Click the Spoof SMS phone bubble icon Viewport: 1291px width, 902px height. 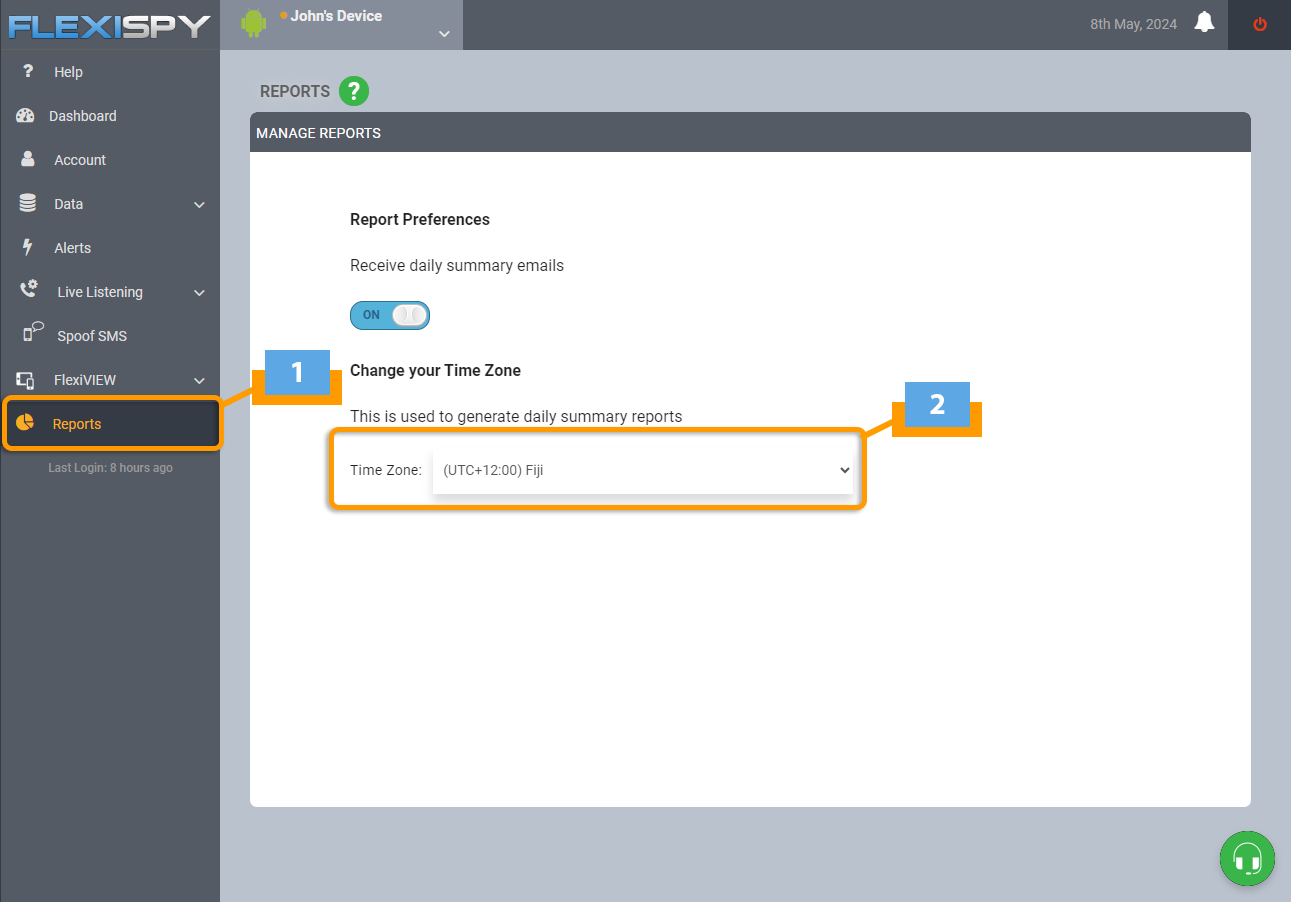point(34,333)
